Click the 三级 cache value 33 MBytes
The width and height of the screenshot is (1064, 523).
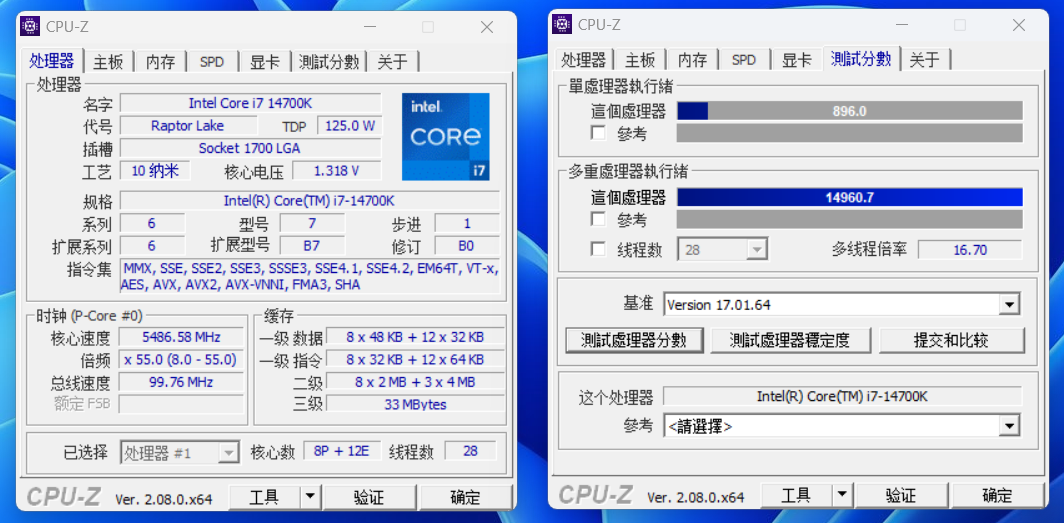click(415, 404)
